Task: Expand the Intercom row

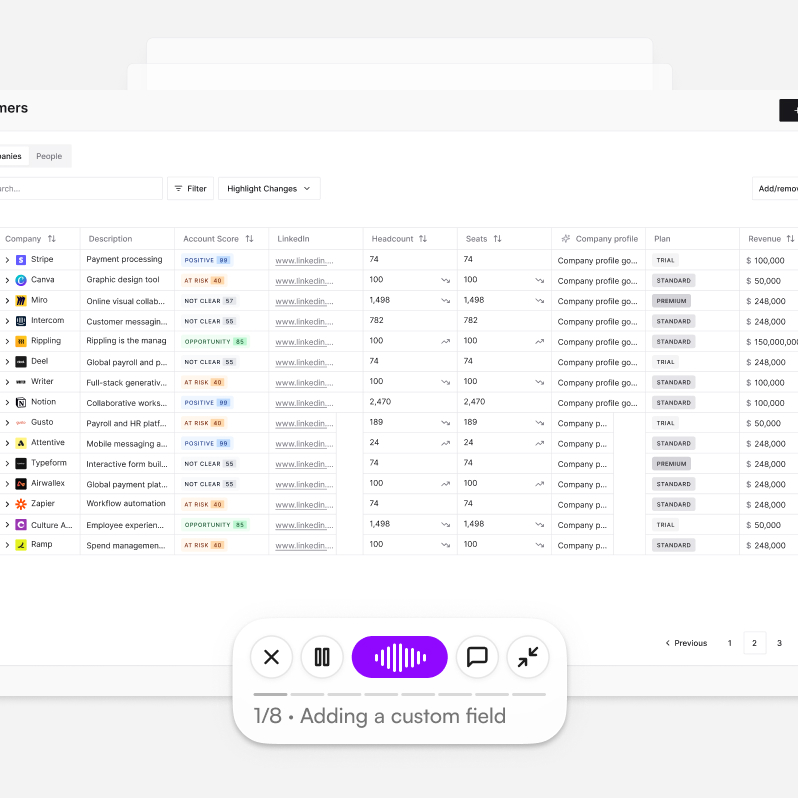Action: [7, 321]
